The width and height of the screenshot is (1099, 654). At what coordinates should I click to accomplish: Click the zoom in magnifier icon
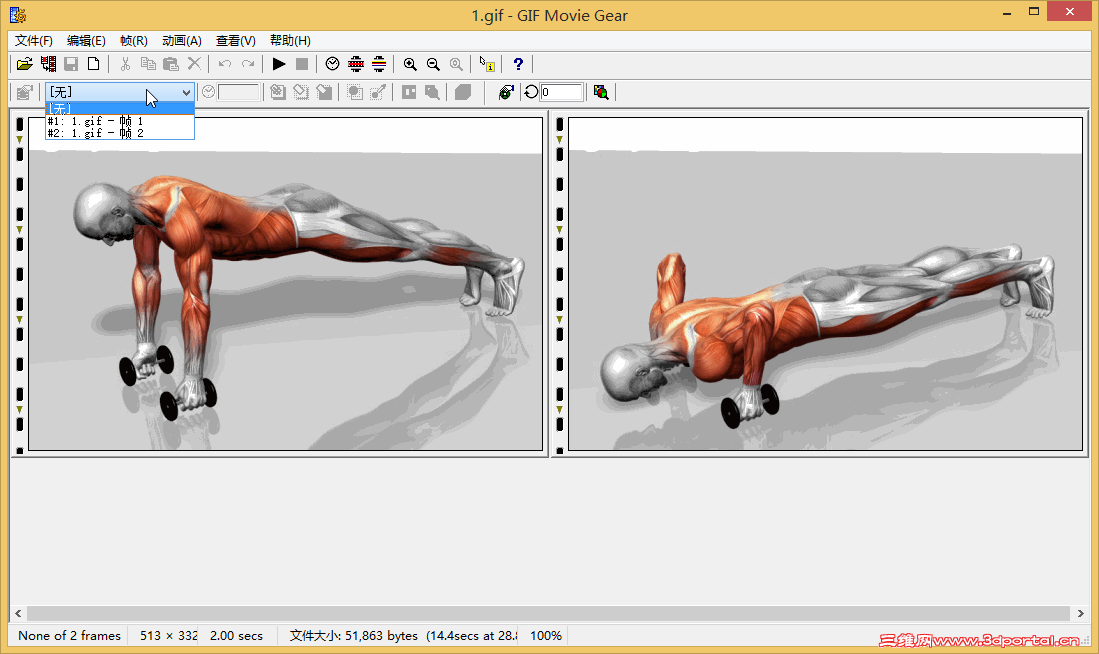point(410,64)
